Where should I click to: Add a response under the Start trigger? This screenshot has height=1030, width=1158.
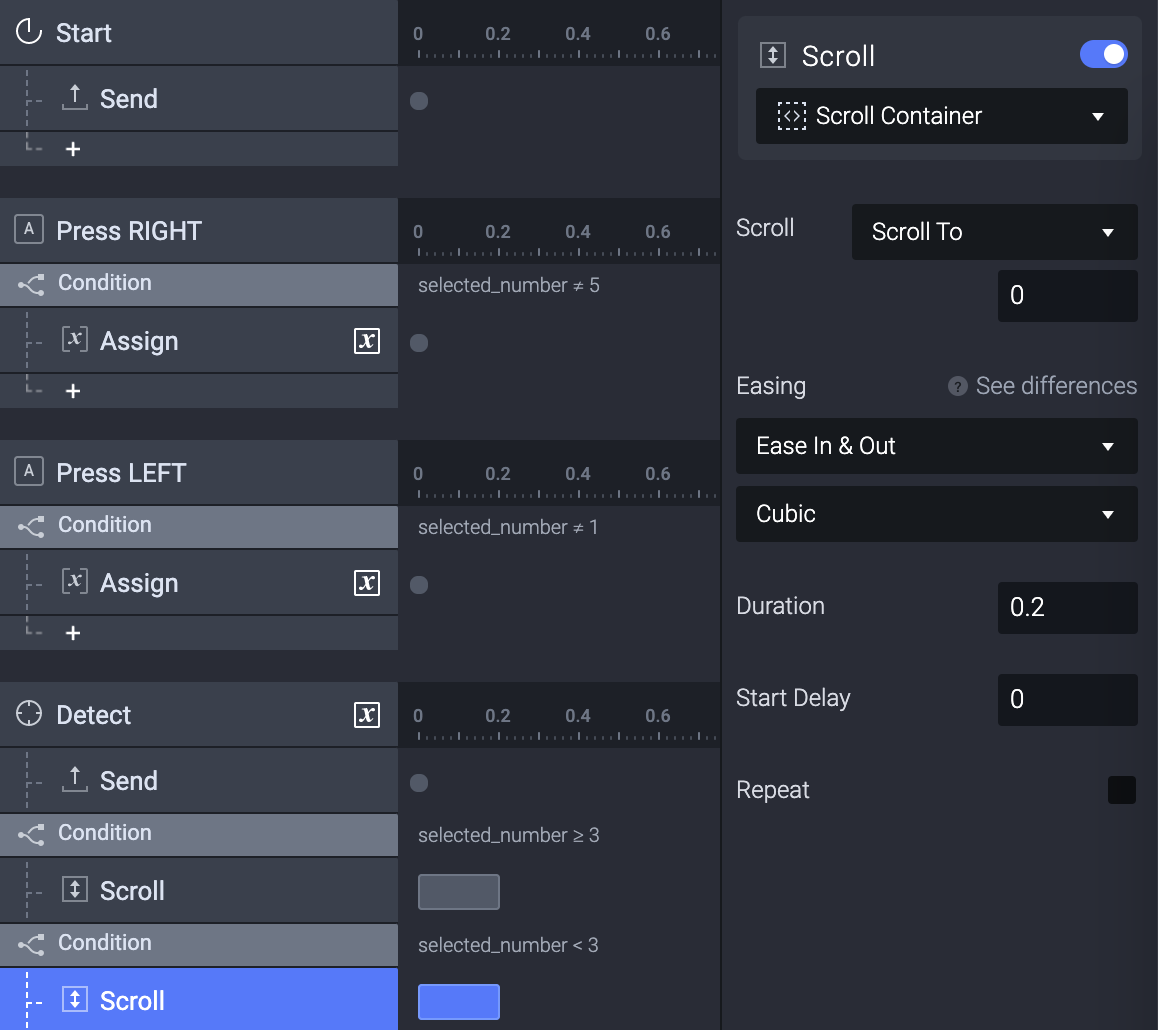[72, 149]
